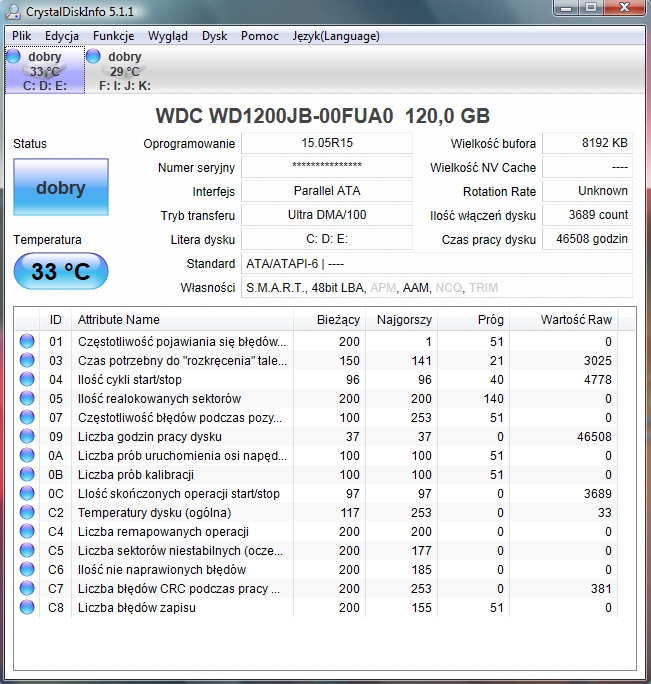Open the Język(Language) menu
This screenshot has width=651, height=684.
(336, 36)
